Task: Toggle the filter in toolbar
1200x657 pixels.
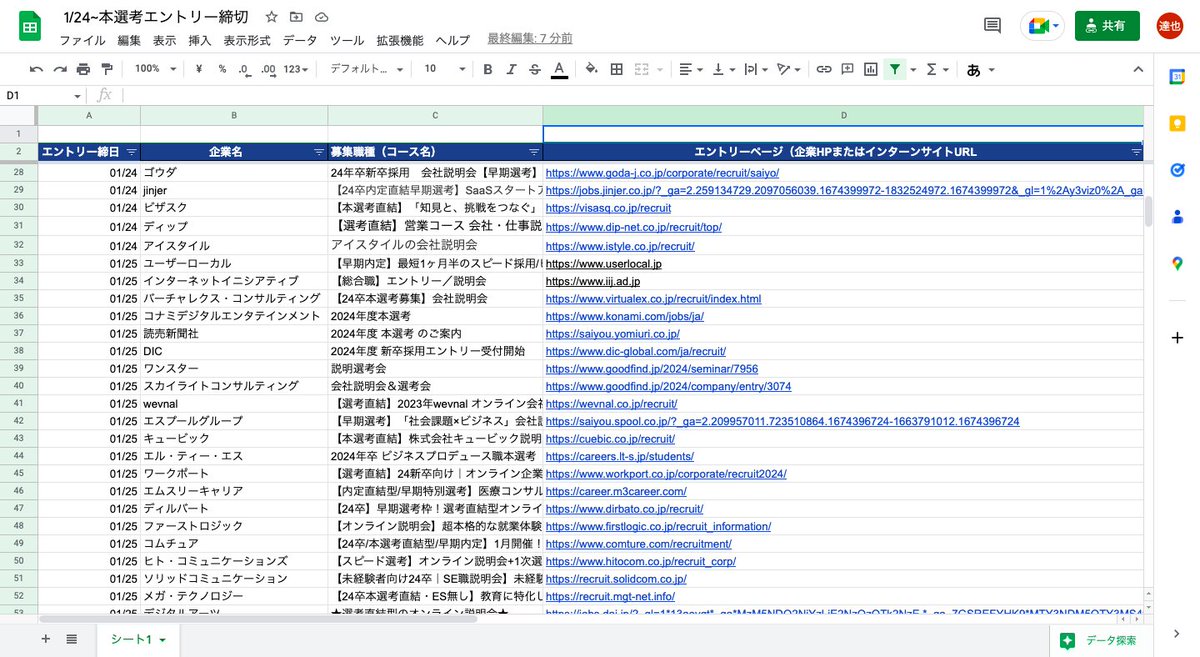Action: pos(894,69)
